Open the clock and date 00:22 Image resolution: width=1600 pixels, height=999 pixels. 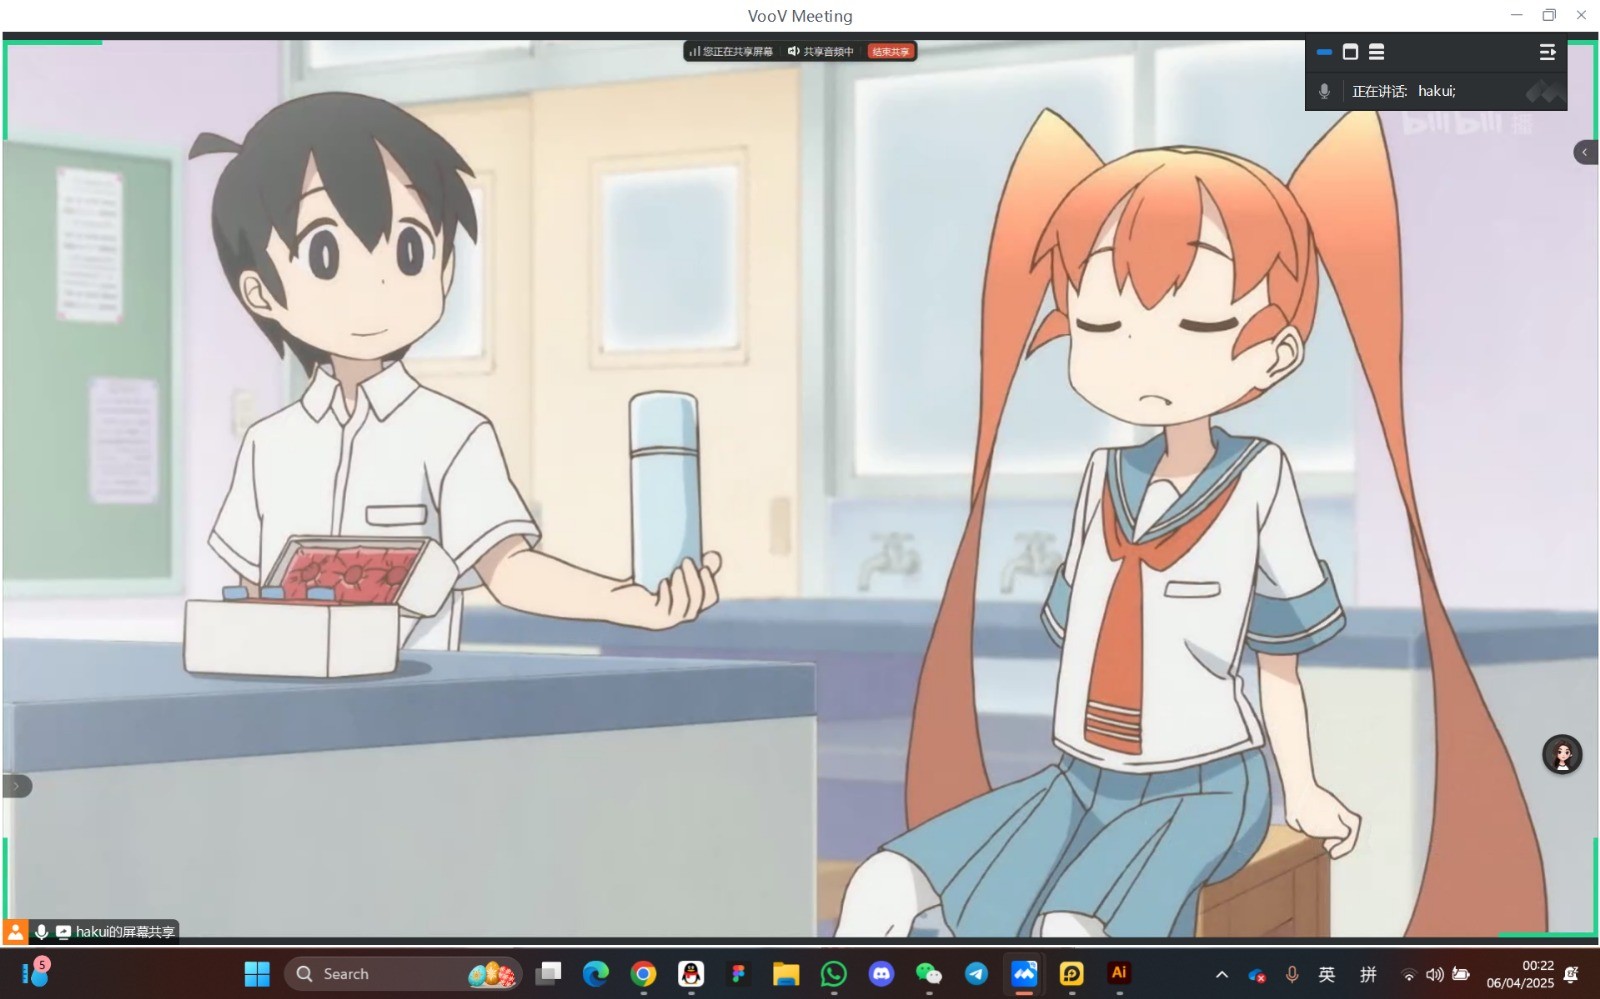[x=1520, y=974]
